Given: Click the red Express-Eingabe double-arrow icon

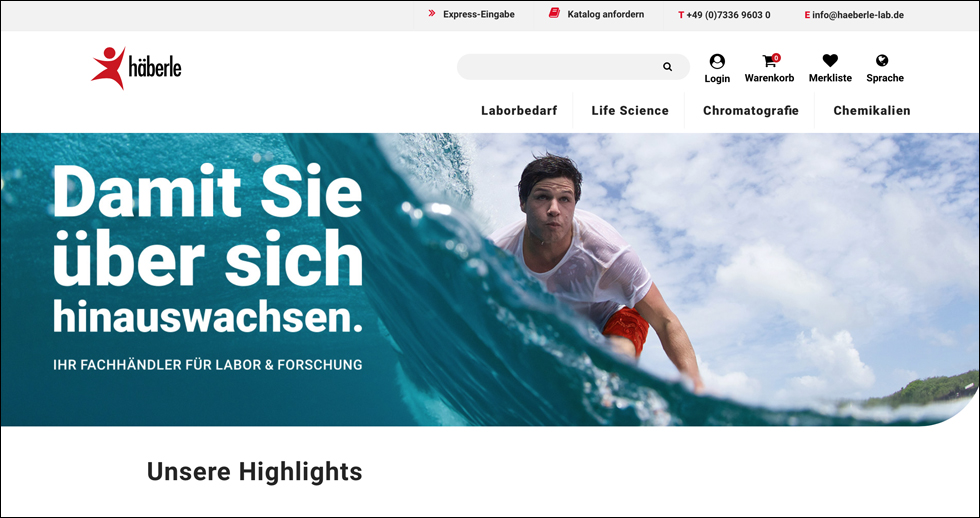Looking at the screenshot, I should tap(432, 13).
